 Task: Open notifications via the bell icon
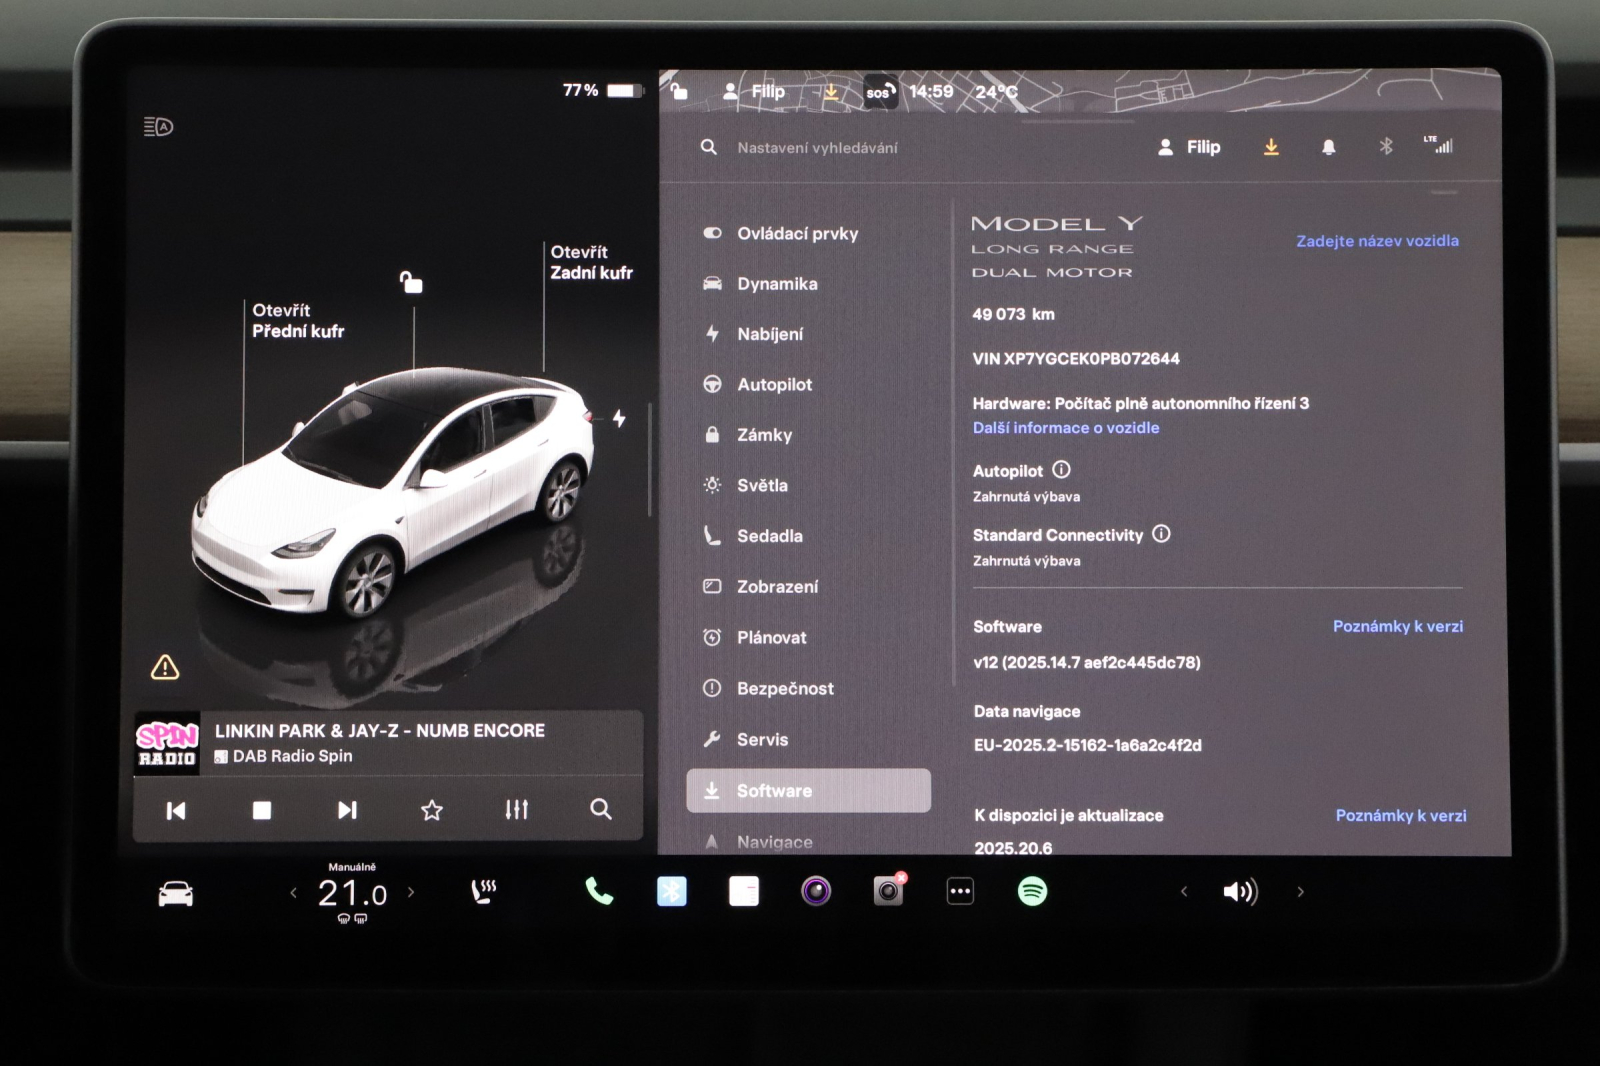[1329, 147]
